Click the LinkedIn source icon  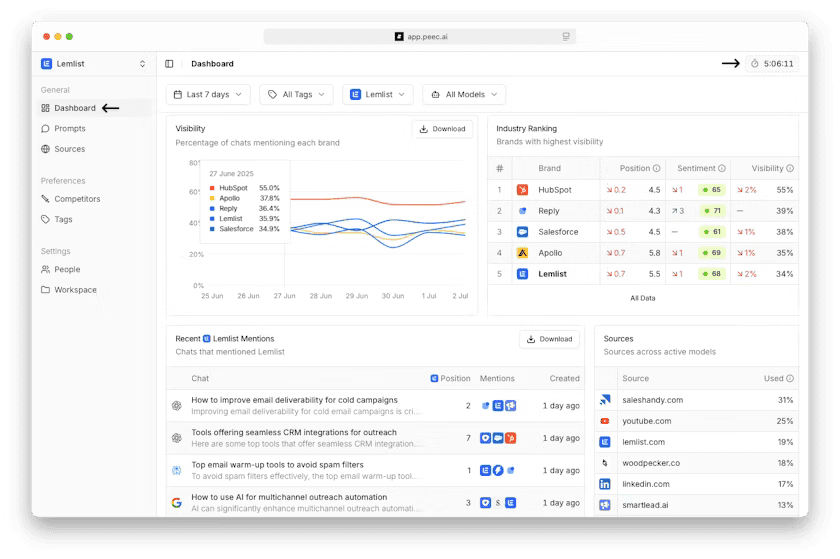[x=605, y=484]
